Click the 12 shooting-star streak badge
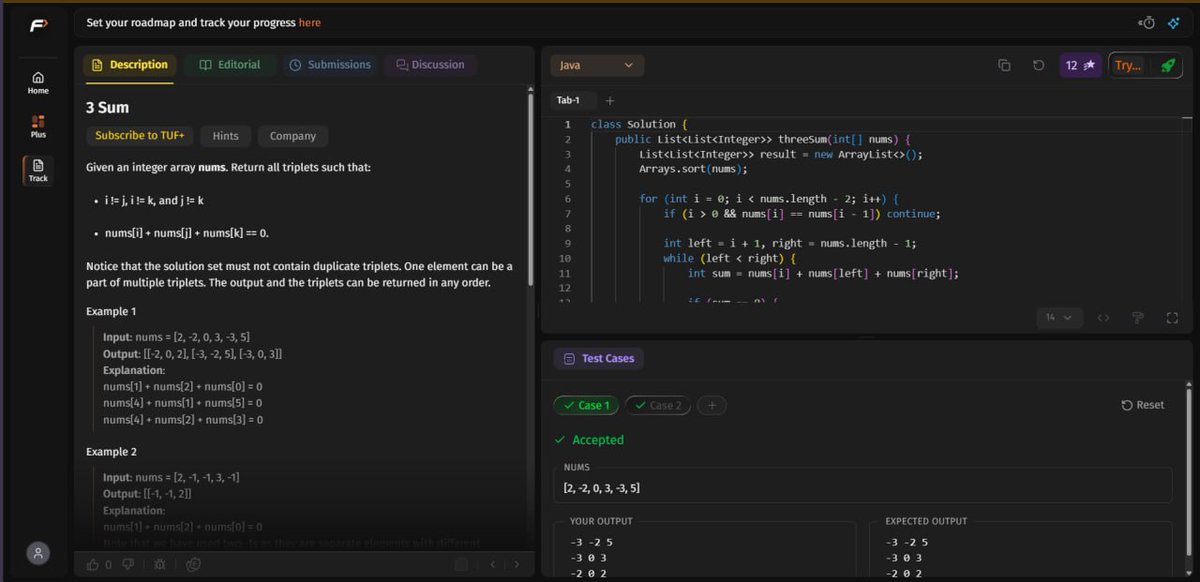Screen dimensions: 1200x582 coord(1080,65)
